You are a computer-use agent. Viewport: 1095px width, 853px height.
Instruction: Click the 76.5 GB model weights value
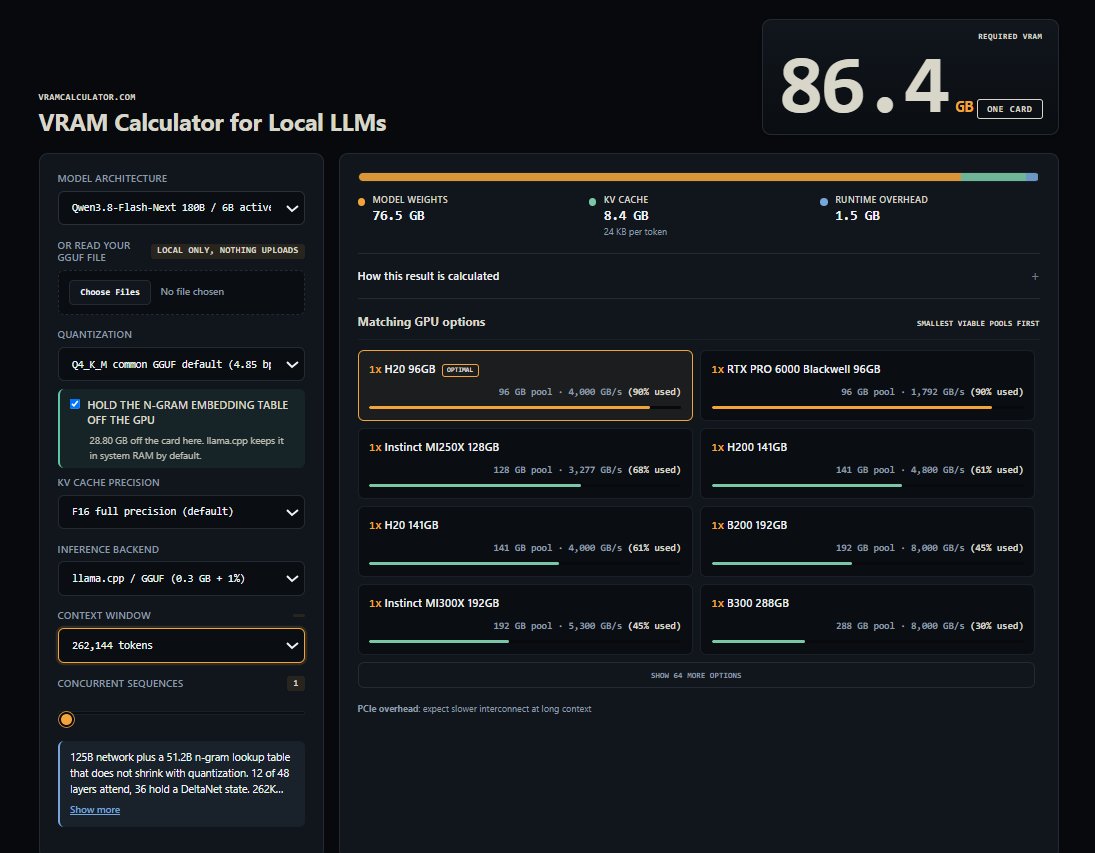pos(399,216)
